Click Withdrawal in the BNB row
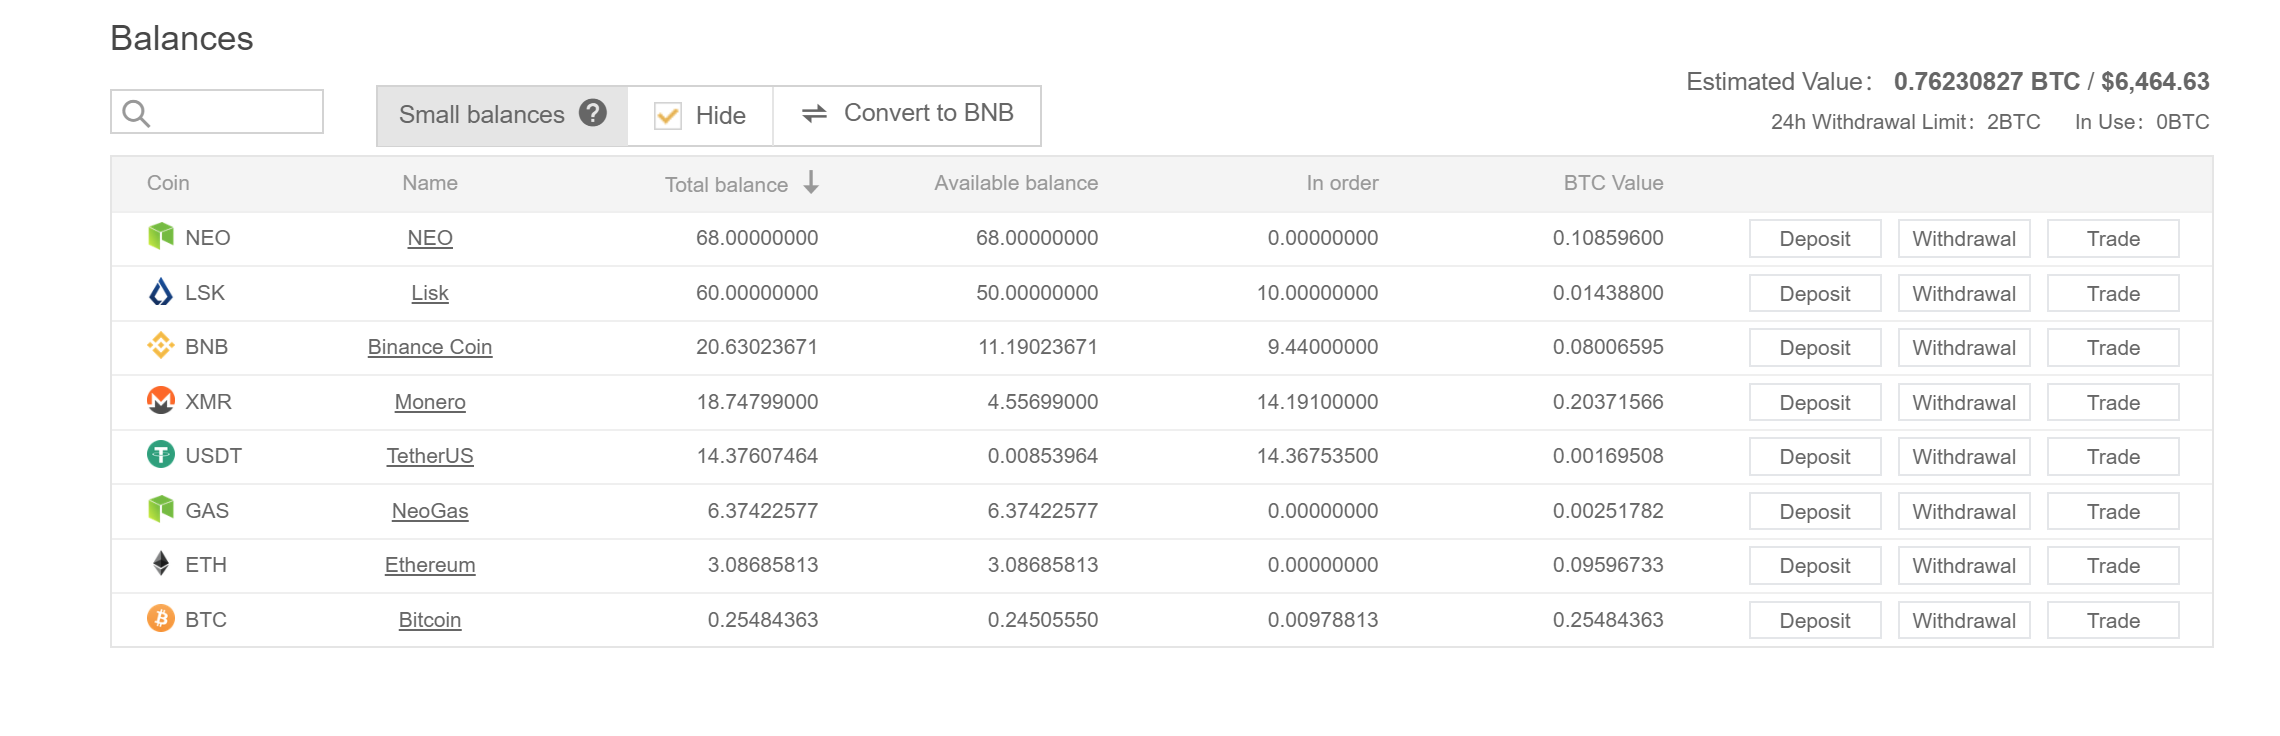This screenshot has height=736, width=2280. point(1964,348)
